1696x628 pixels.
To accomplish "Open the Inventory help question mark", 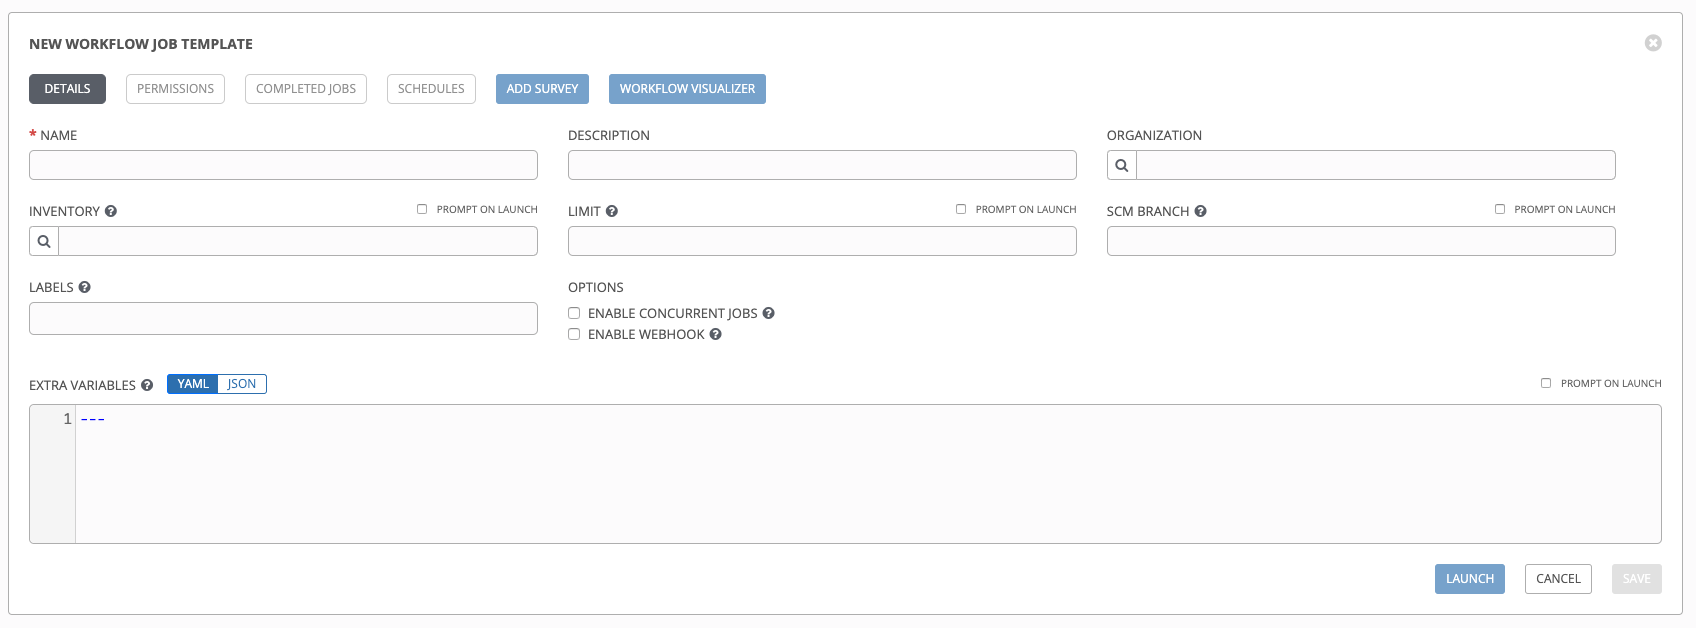I will 111,211.
